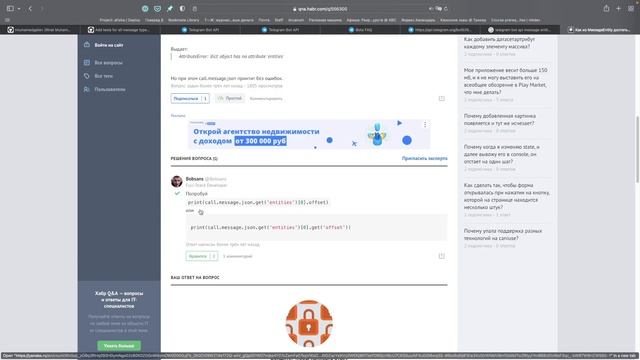Image resolution: width=640 pixels, height=360 pixels.
Task: Subscribe to the question with 'Подписаться'
Action: (190, 98)
